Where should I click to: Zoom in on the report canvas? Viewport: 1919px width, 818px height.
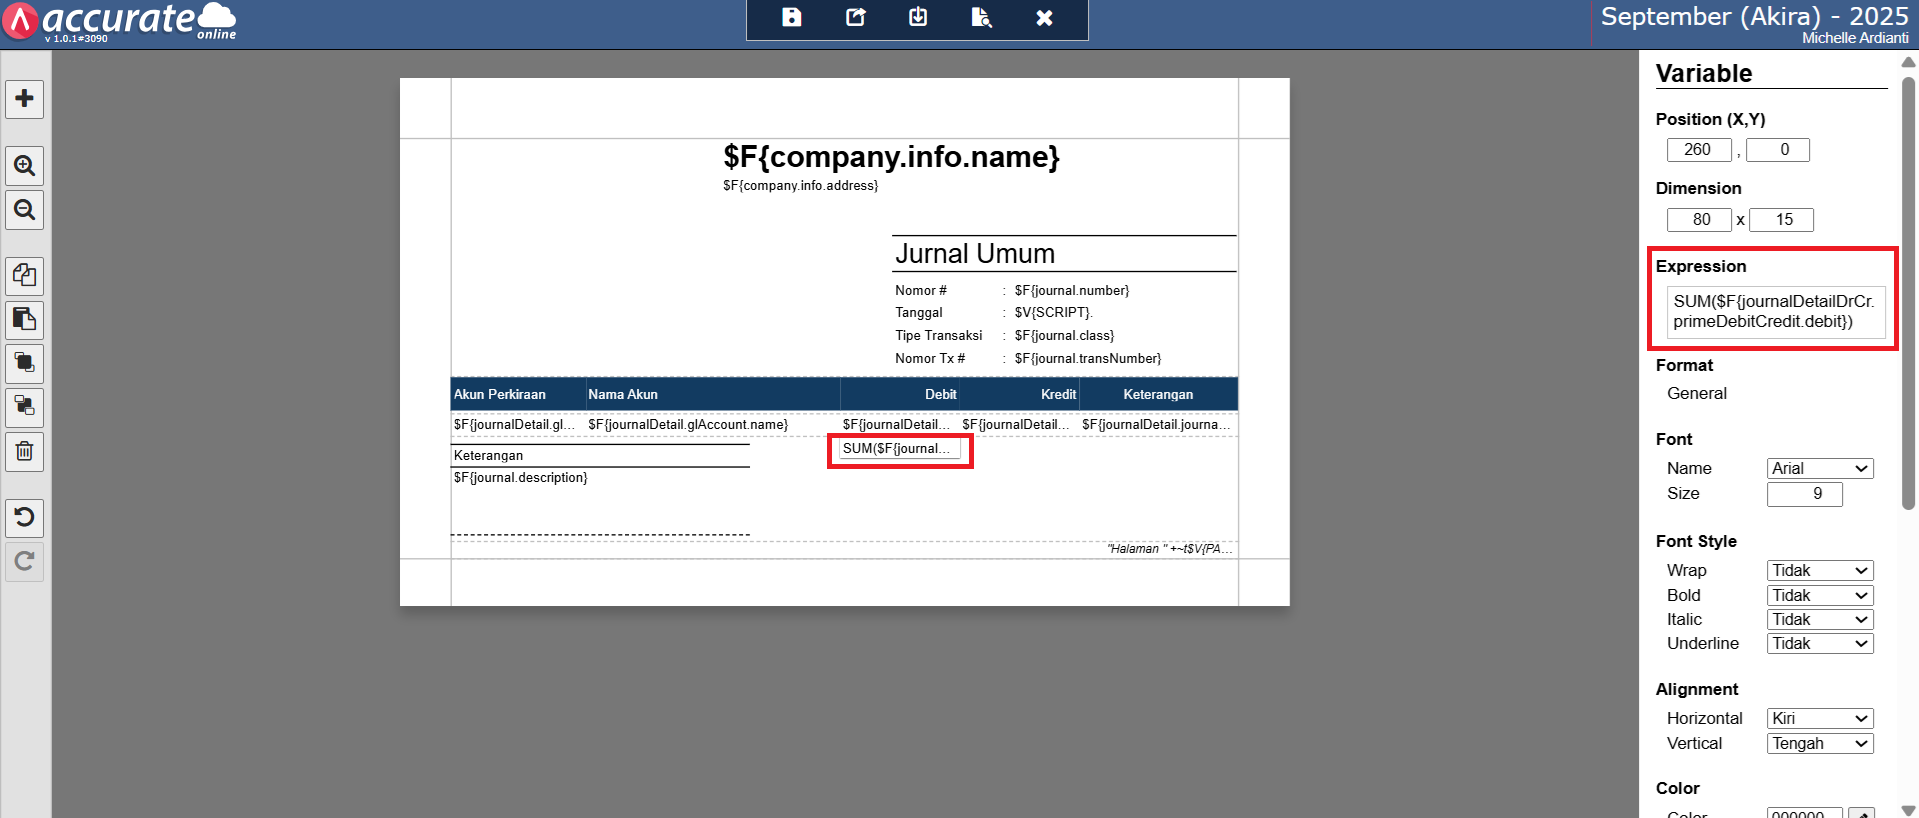click(25, 166)
